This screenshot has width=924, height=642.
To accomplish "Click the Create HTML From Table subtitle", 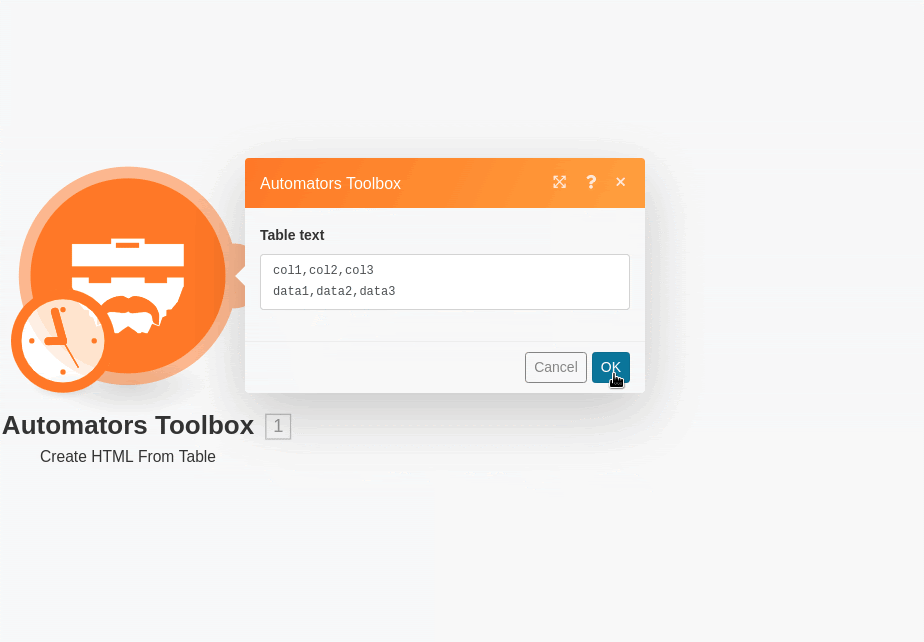I will click(128, 457).
